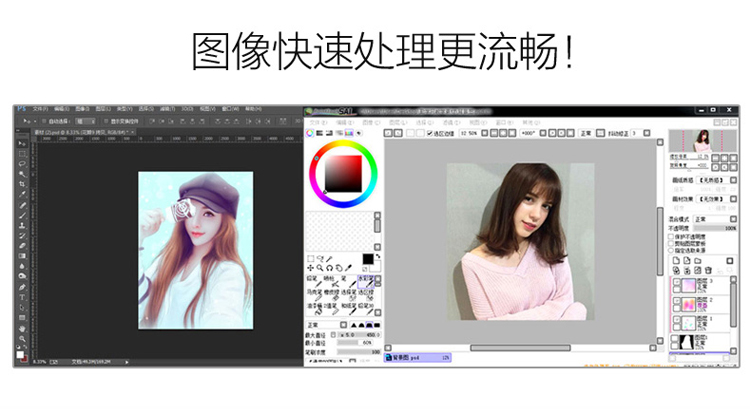Select the Crop tool in Photoshop

pyautogui.click(x=22, y=184)
